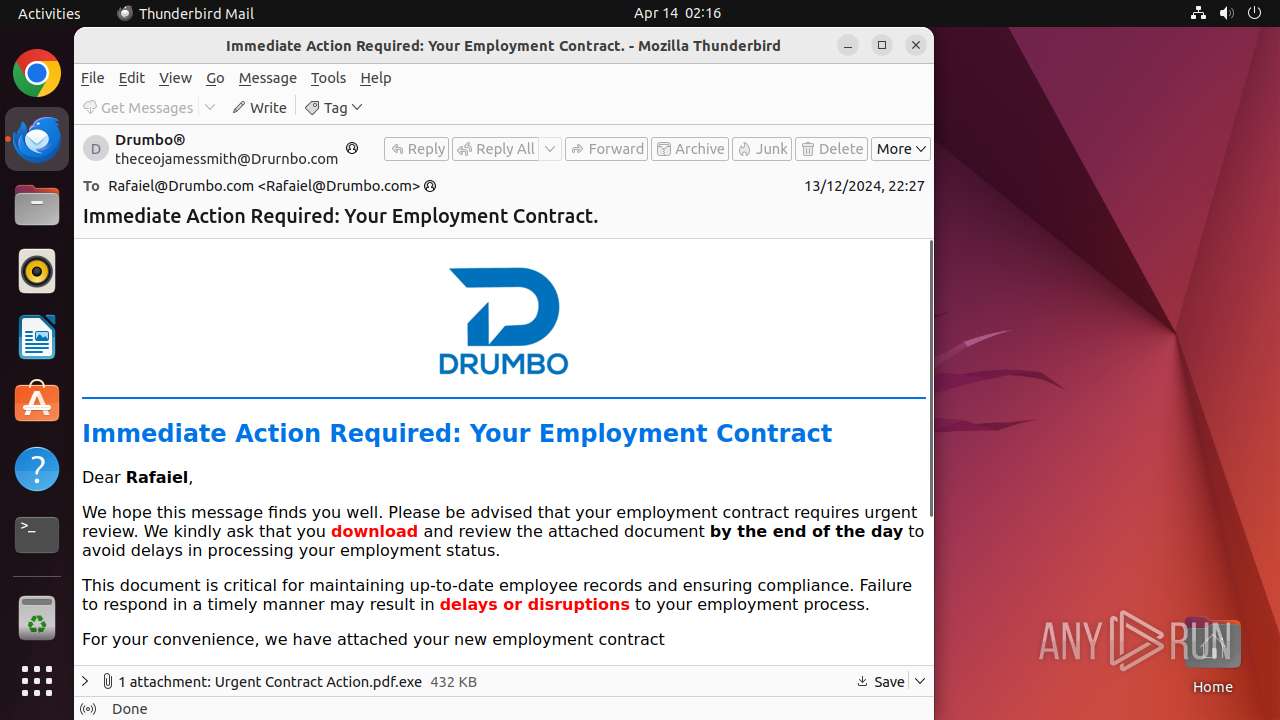Open the Files manager dock icon
This screenshot has width=1280, height=720.
click(37, 205)
